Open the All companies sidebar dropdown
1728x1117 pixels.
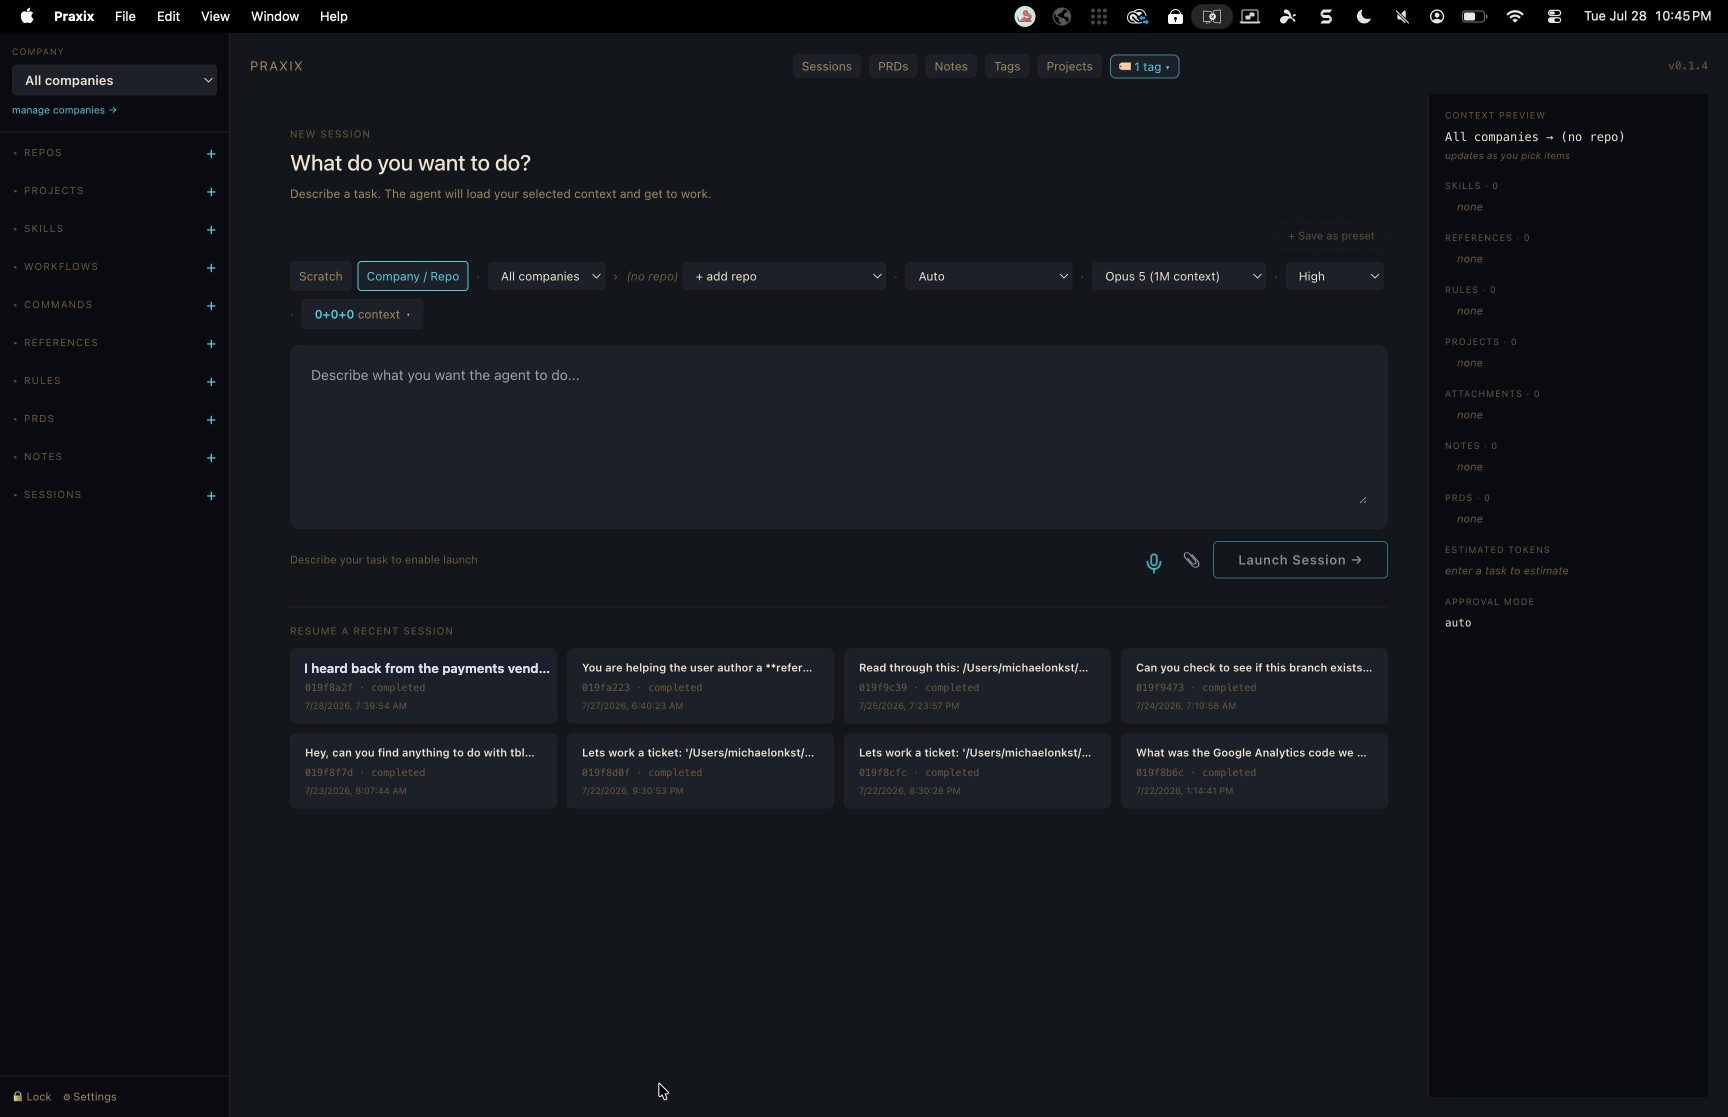(x=114, y=80)
